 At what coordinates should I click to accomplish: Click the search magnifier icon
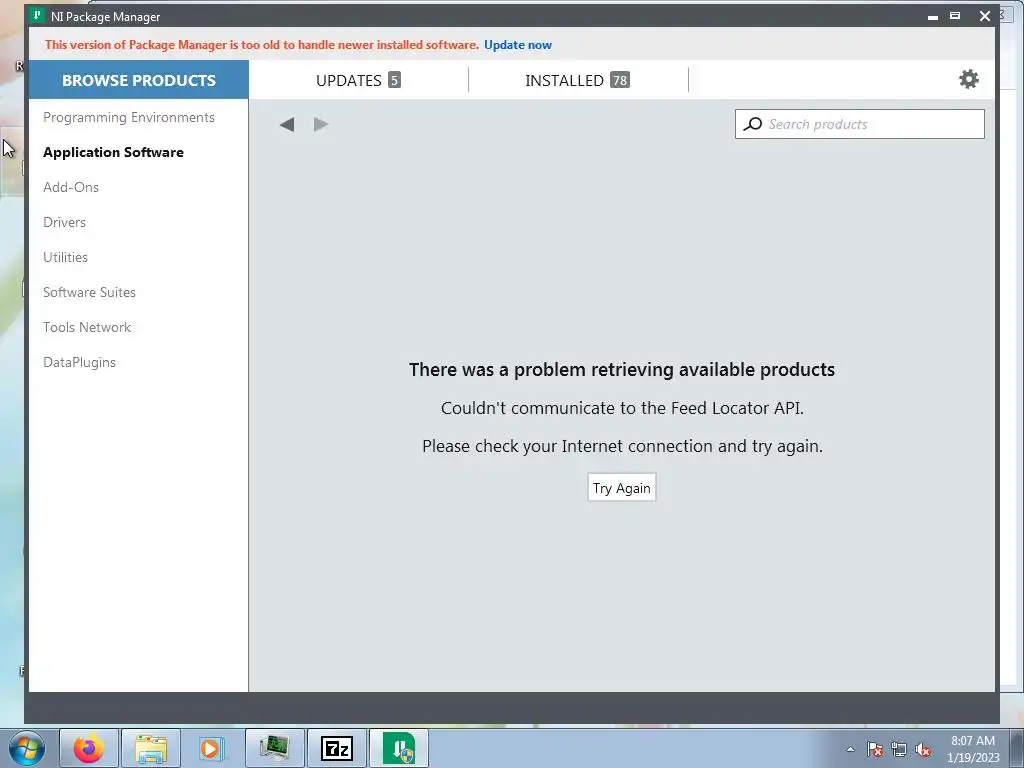click(x=752, y=124)
